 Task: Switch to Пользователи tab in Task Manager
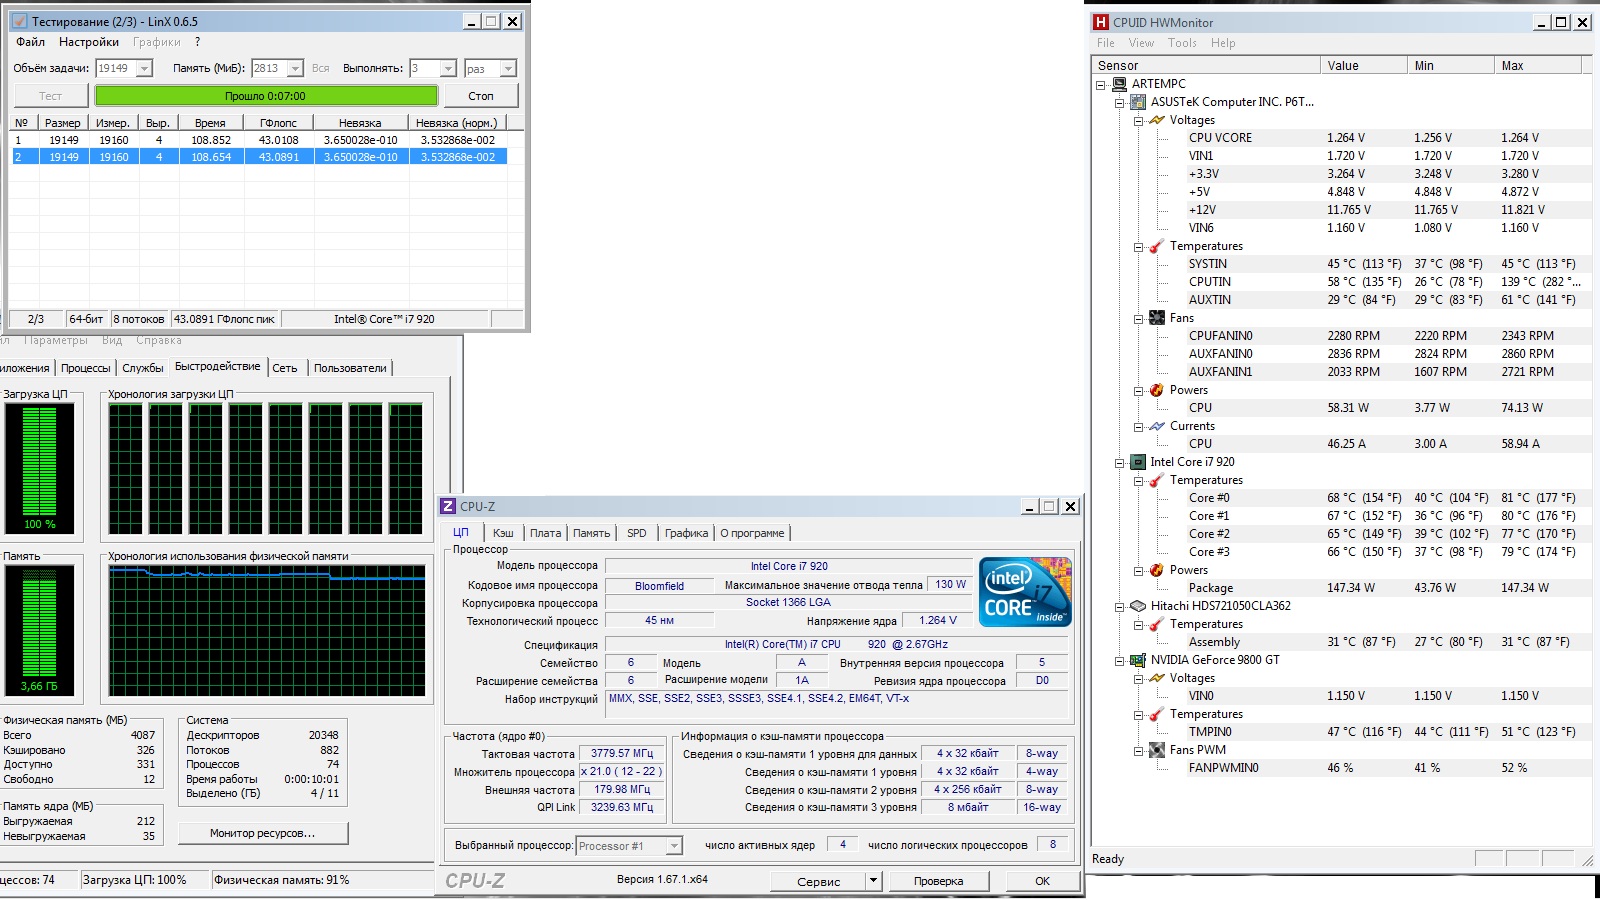coord(350,368)
